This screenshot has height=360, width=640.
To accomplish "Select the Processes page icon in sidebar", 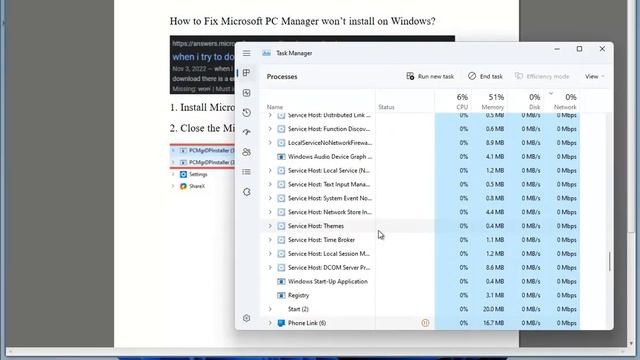I will (x=247, y=73).
